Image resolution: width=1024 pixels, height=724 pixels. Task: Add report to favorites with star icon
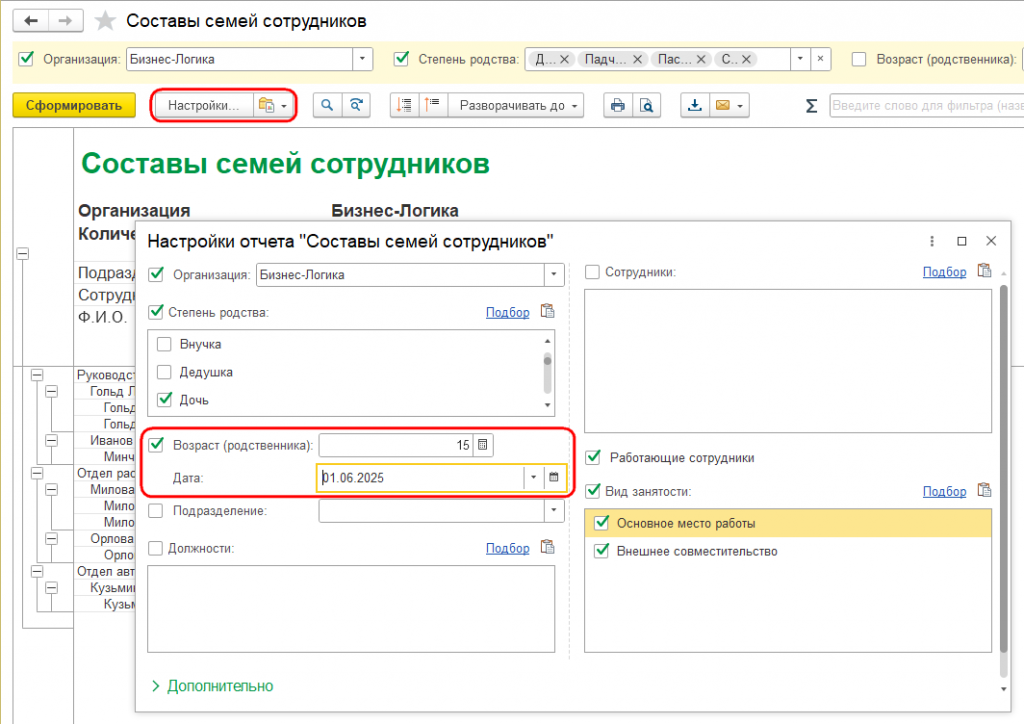[104, 21]
